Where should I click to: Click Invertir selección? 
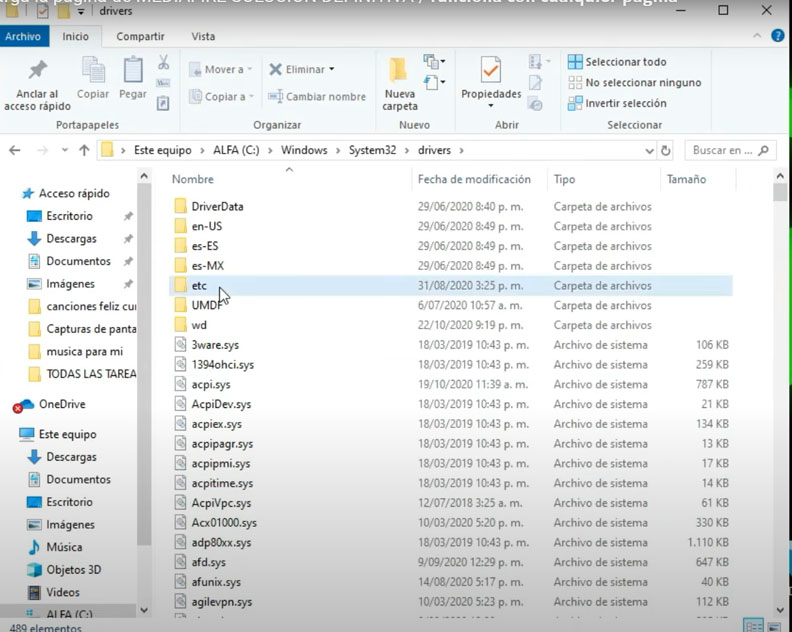pos(617,103)
